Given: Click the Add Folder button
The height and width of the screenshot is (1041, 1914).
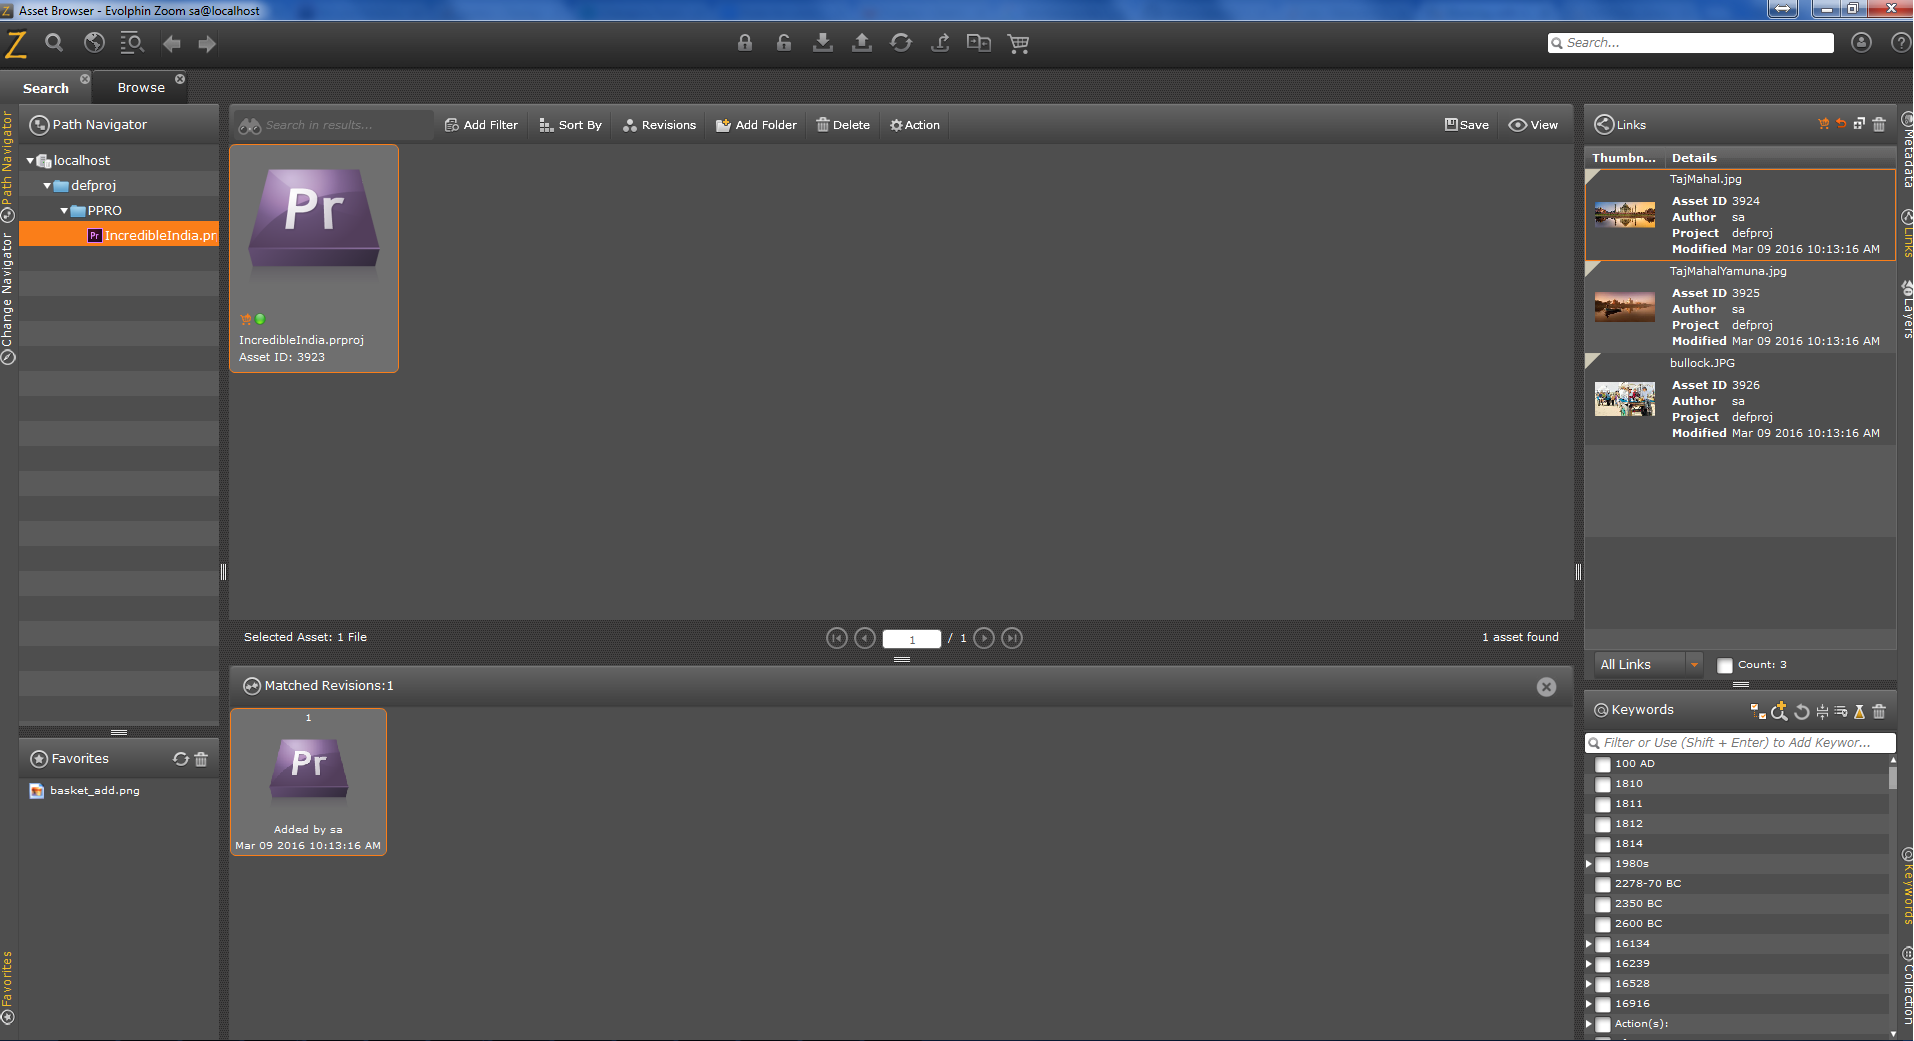Looking at the screenshot, I should point(756,125).
